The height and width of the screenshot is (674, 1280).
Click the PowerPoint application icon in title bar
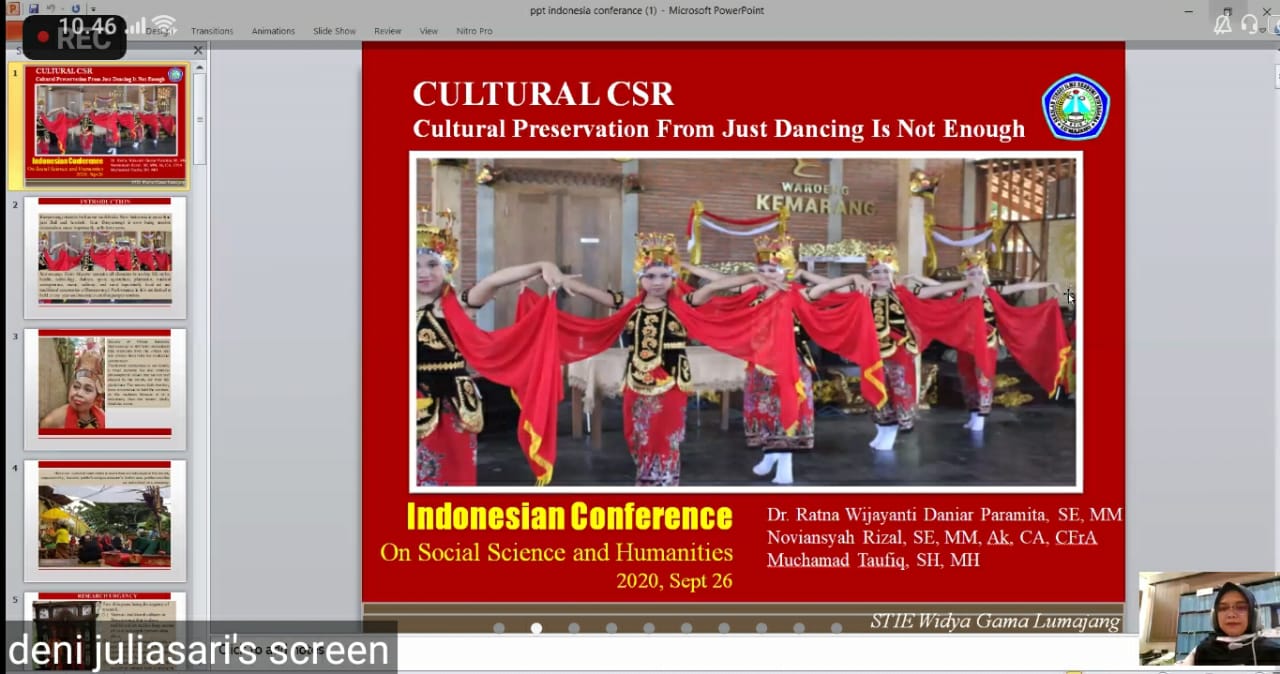[x=13, y=9]
